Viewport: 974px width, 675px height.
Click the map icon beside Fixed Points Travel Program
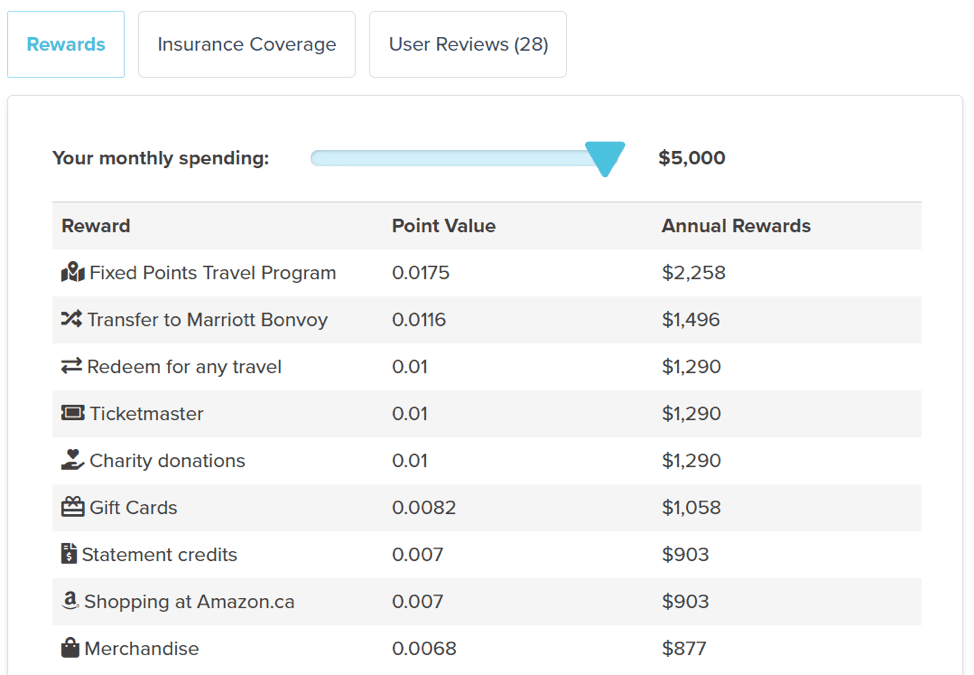coord(73,272)
